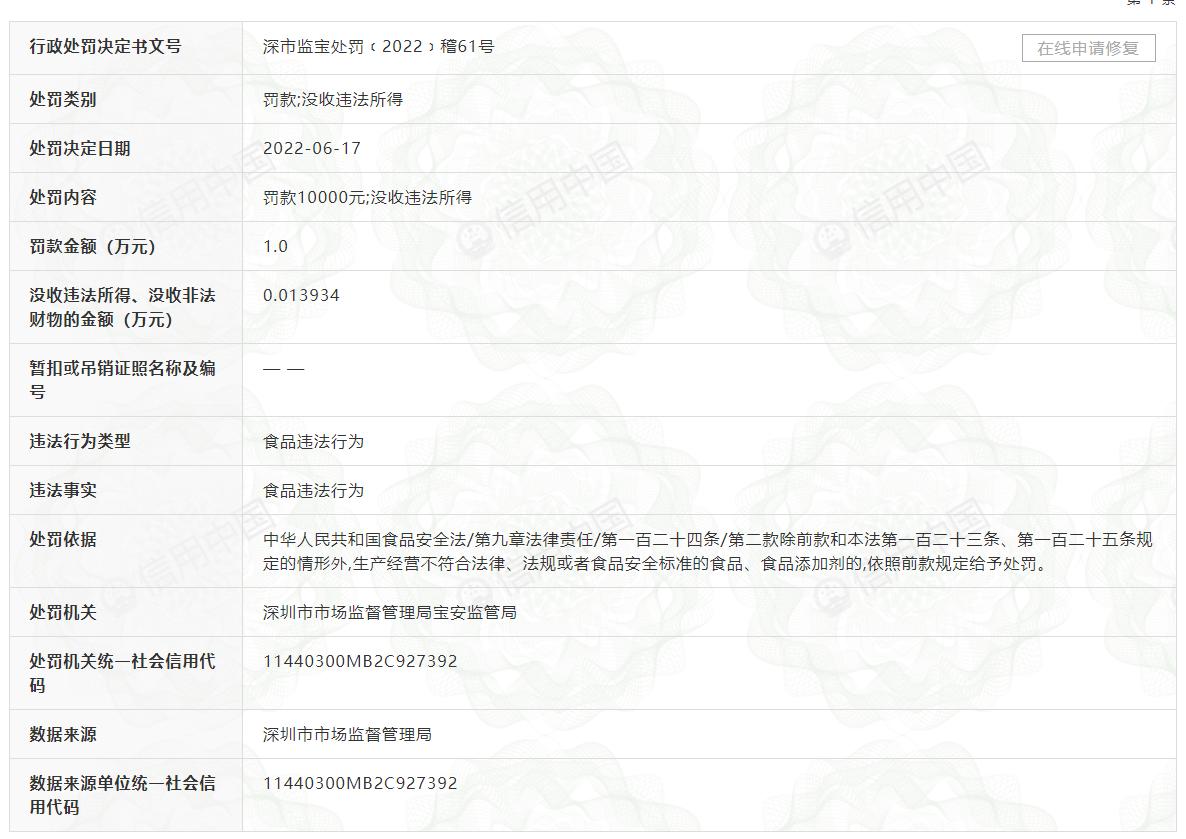Viewport: 1186px width, 839px height.
Task: Select the credit code 11440300MB2C927392 of the authority
Action: click(x=358, y=660)
